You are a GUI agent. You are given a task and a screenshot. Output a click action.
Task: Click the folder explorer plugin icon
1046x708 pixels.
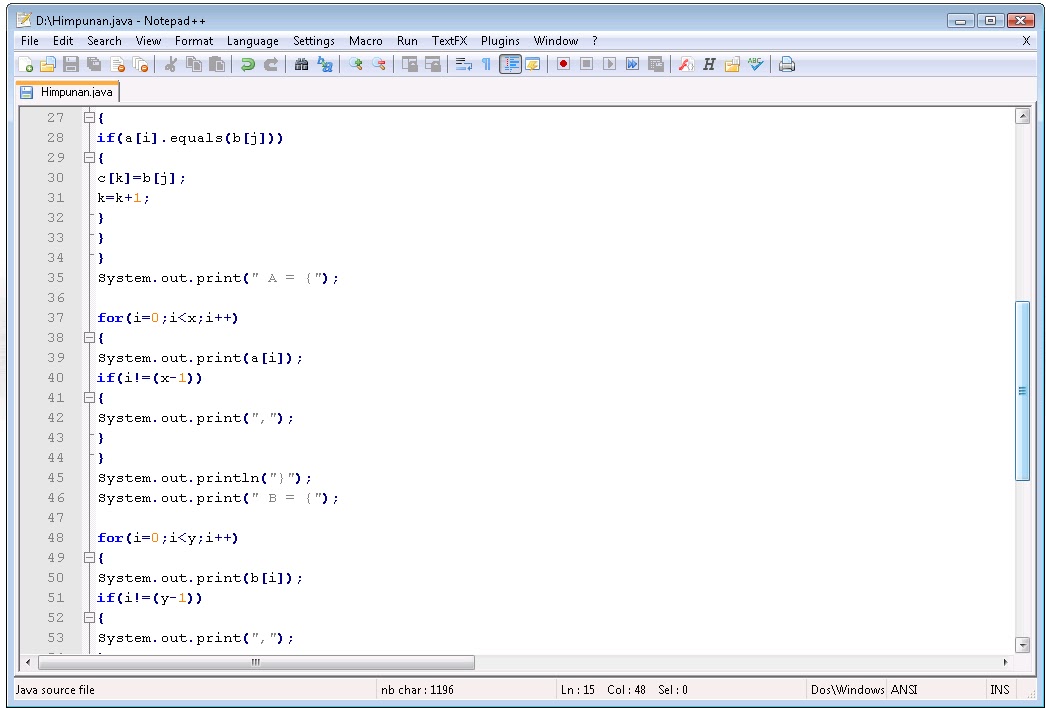[x=732, y=64]
